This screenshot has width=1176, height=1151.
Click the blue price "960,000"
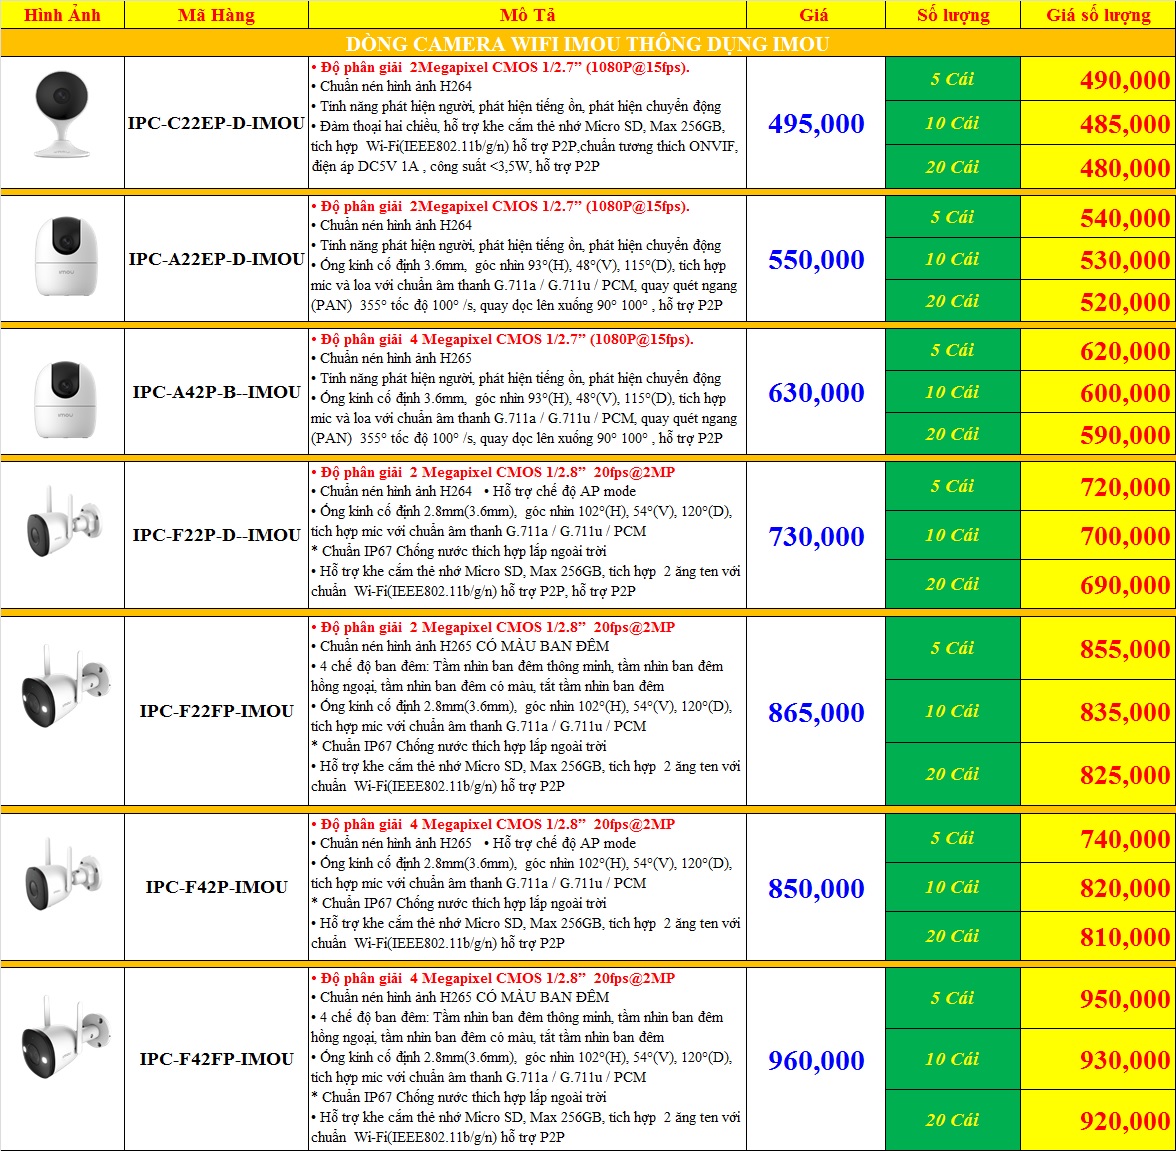click(x=816, y=1060)
